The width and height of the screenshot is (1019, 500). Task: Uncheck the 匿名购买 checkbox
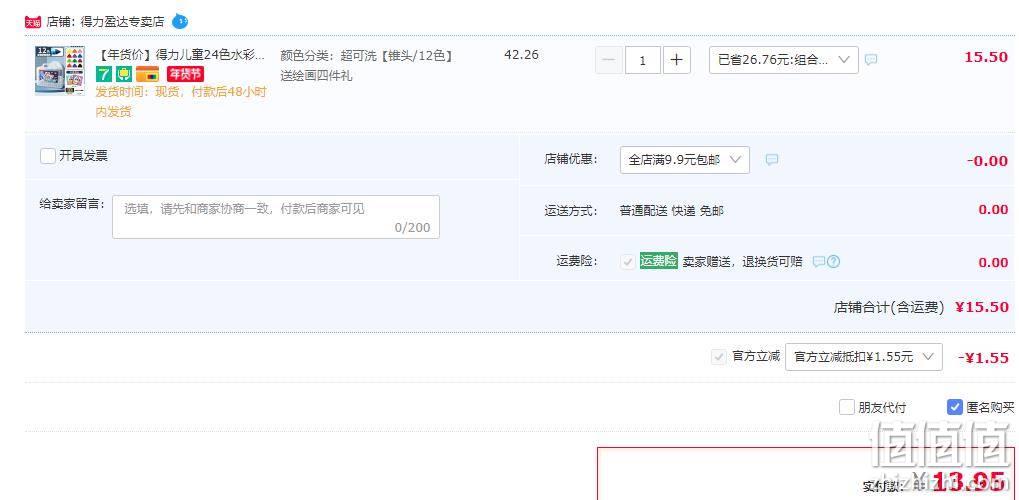[954, 408]
